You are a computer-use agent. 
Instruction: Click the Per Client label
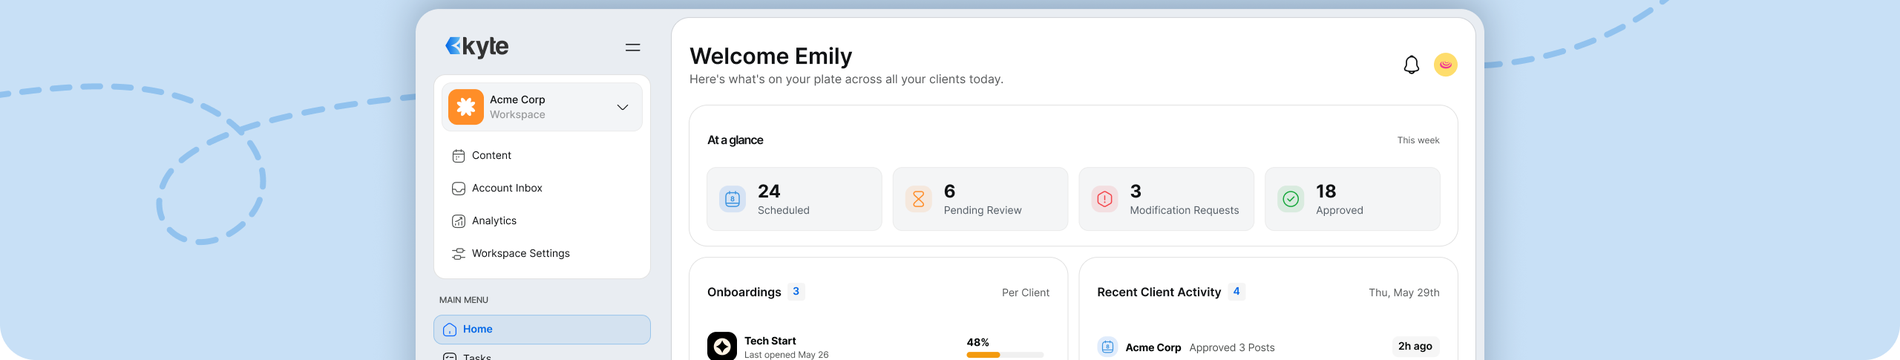(x=1025, y=293)
